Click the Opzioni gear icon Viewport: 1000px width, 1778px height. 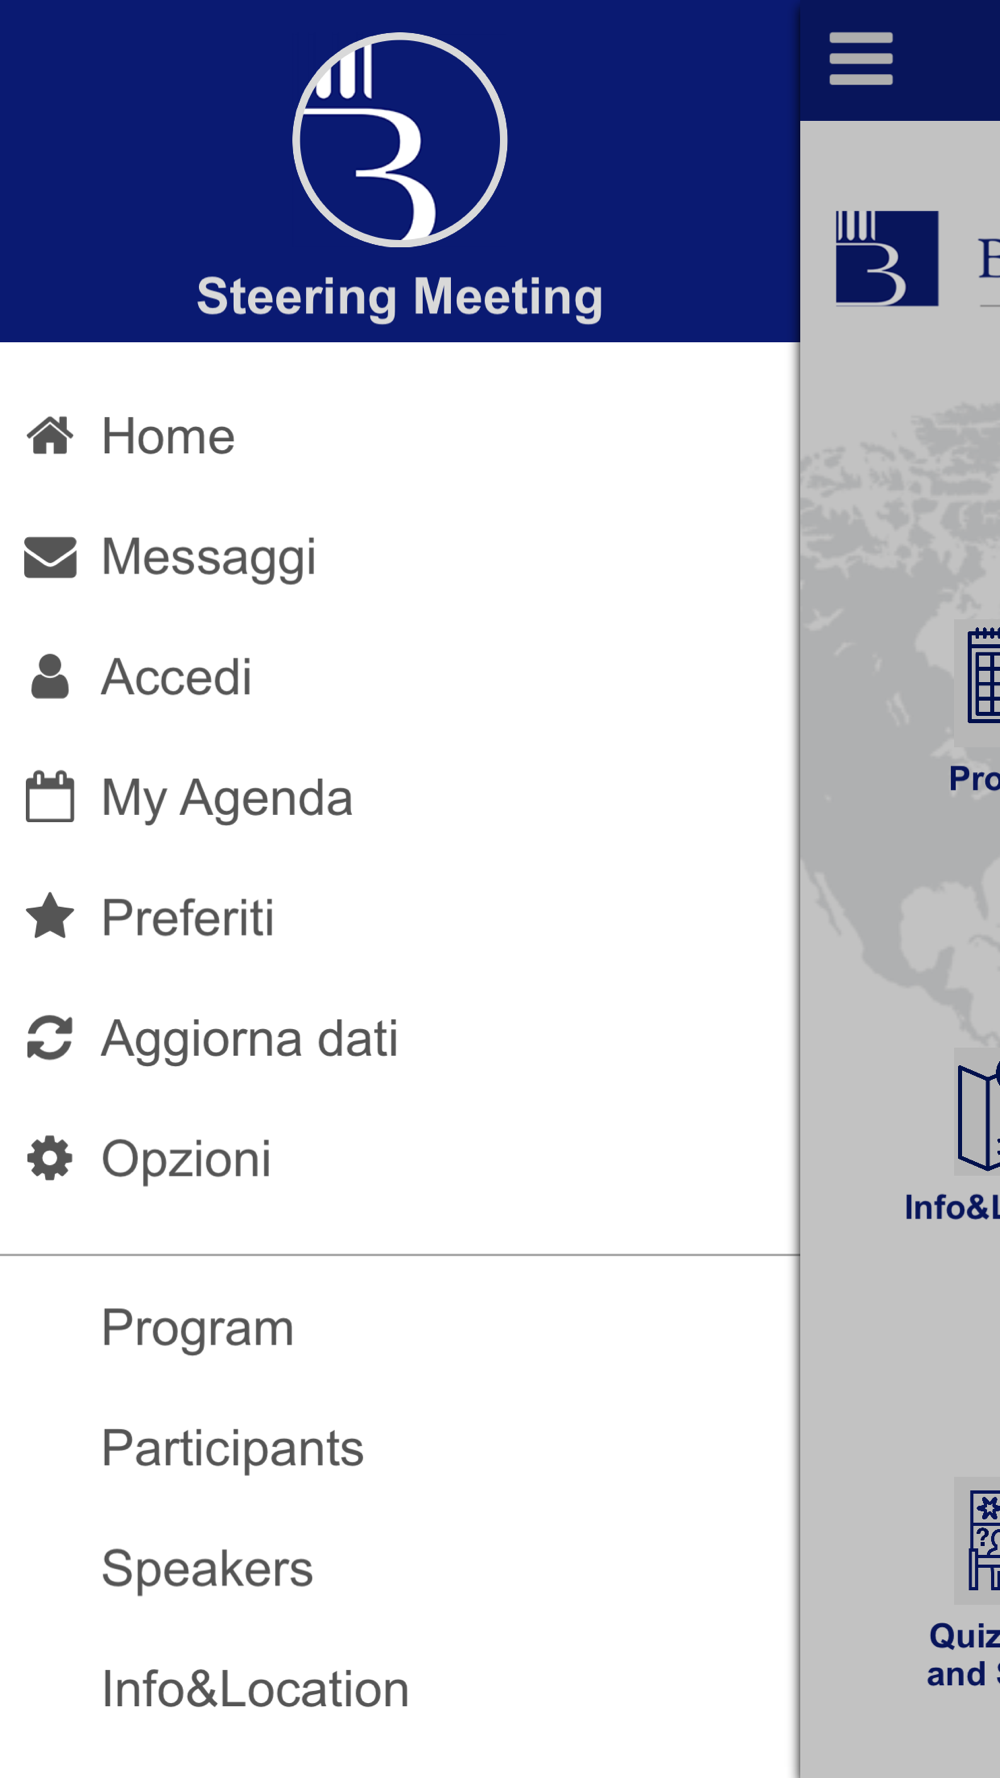click(50, 1158)
